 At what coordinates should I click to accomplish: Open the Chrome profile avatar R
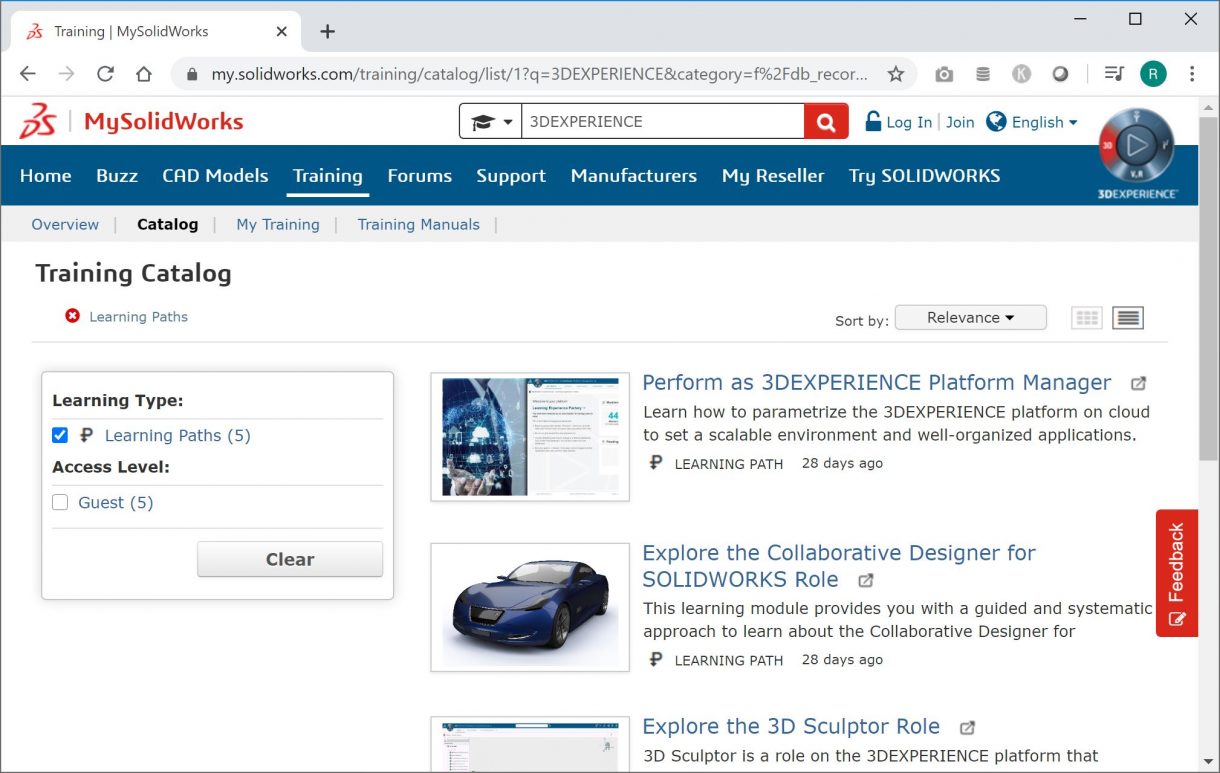[x=1153, y=74]
